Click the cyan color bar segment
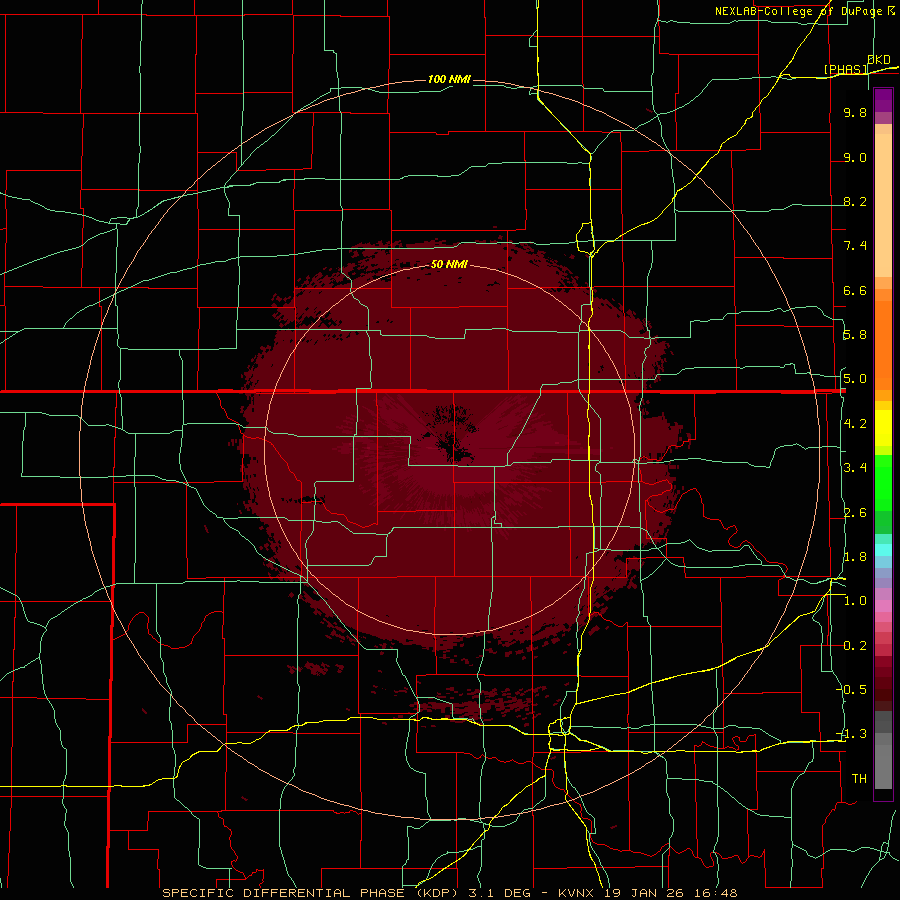Screen dimensions: 900x900 pyautogui.click(x=883, y=550)
